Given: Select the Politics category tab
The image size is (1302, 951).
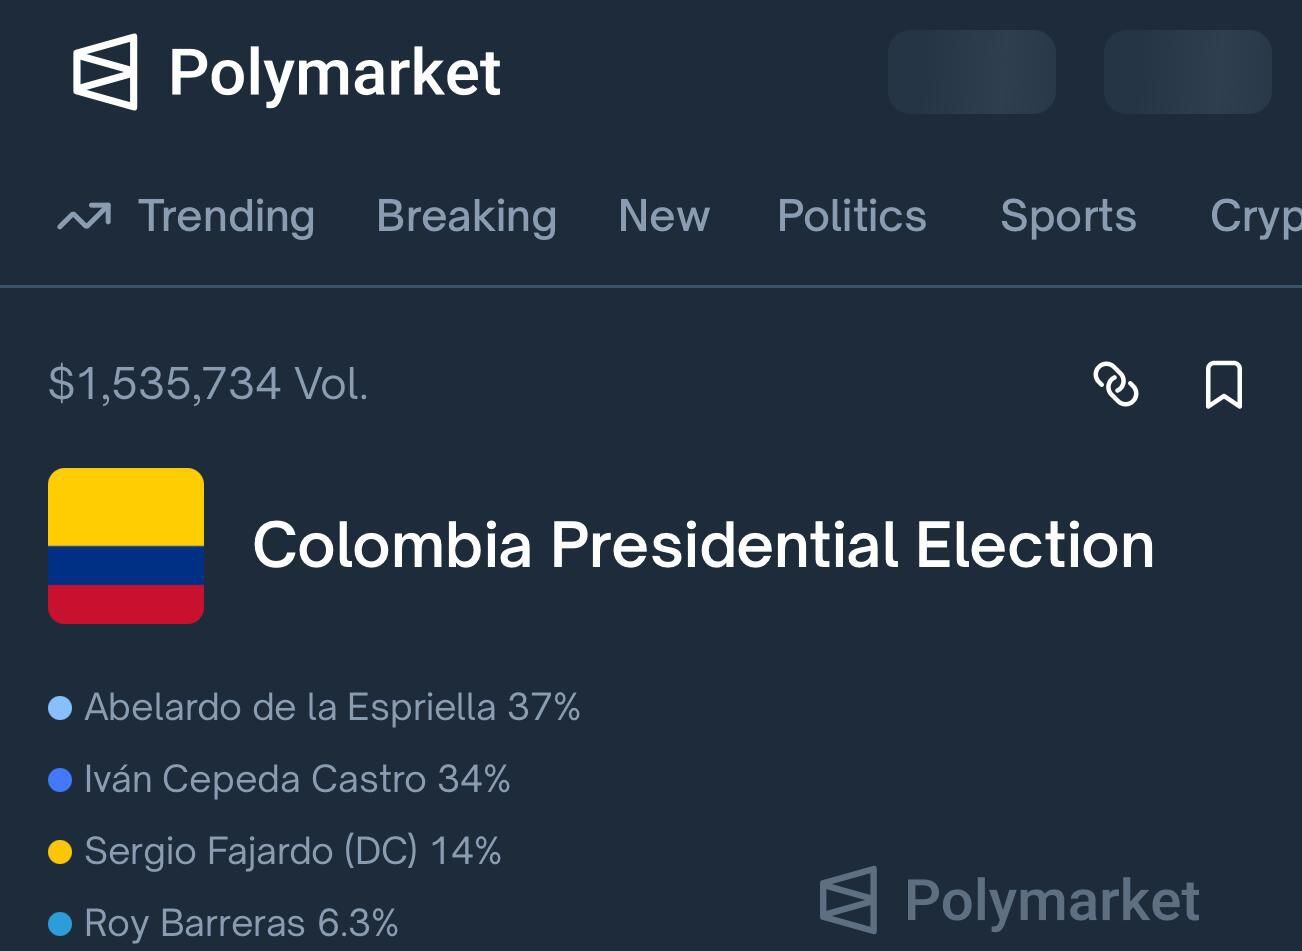Looking at the screenshot, I should (852, 216).
